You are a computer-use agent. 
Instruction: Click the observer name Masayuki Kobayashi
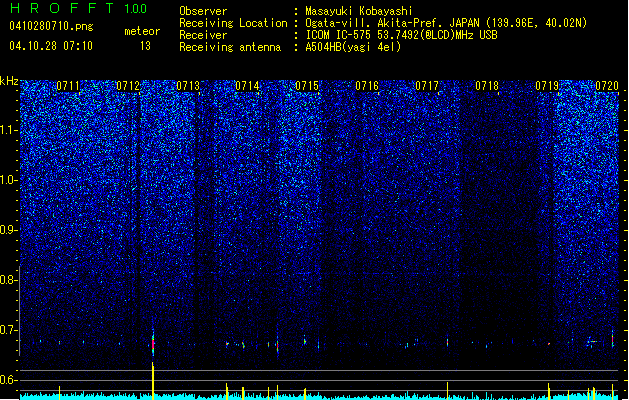tap(359, 11)
